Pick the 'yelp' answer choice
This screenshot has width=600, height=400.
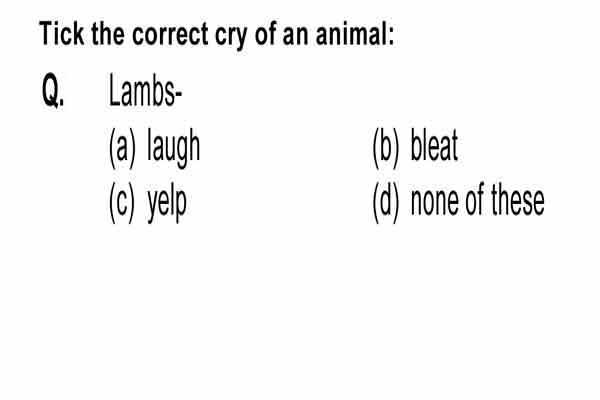[167, 204]
